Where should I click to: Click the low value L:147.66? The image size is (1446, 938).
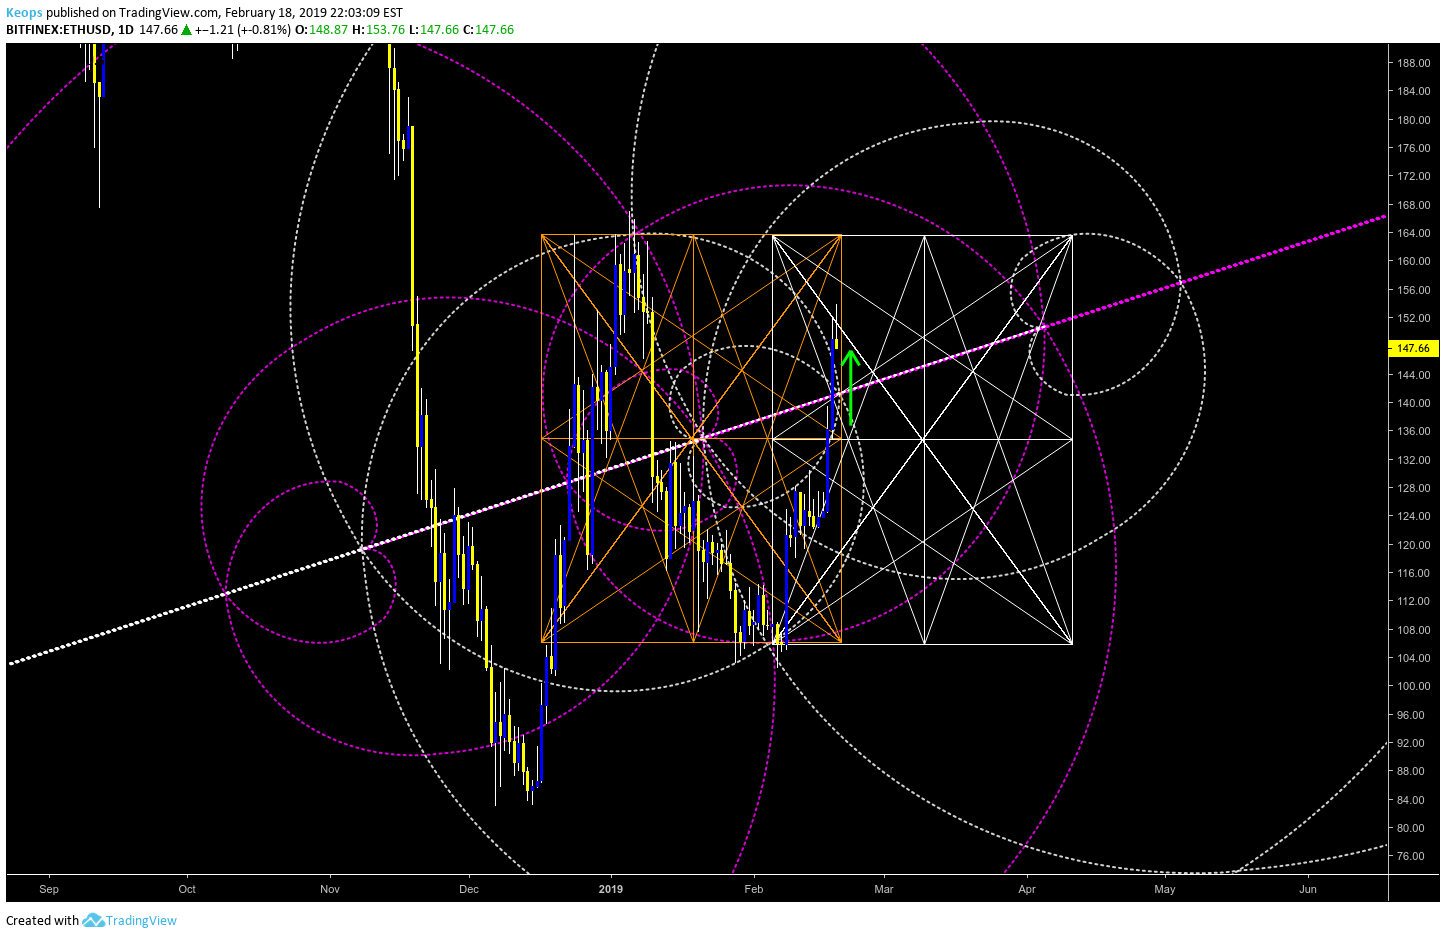click(434, 30)
